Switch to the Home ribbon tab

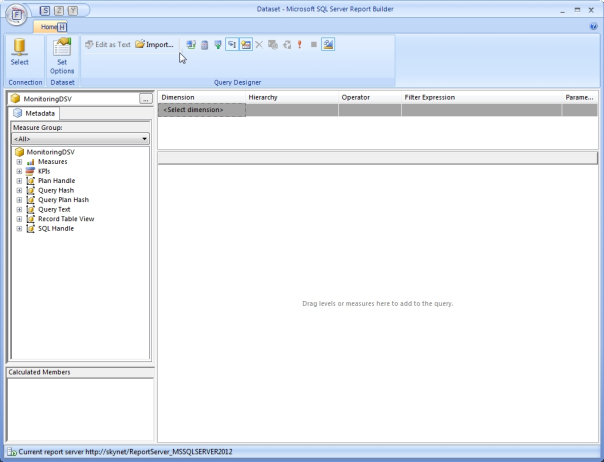50,27
